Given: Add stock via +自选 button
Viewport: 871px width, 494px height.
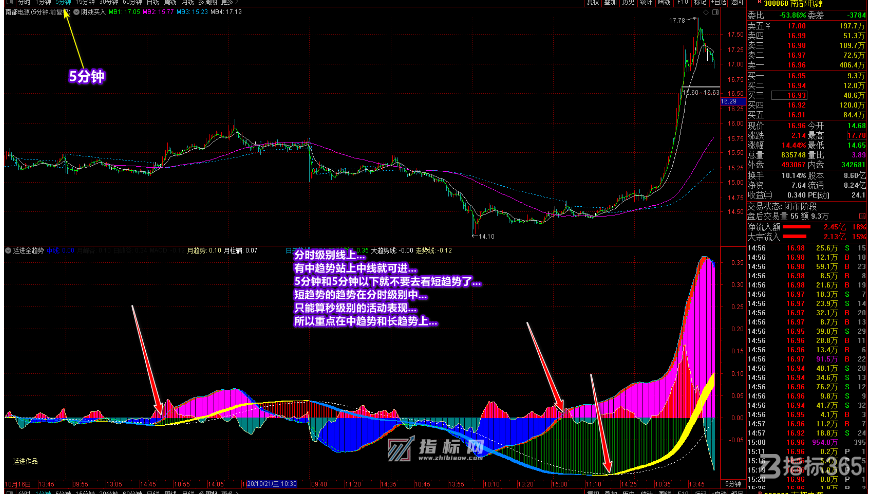Looking at the screenshot, I should pyautogui.click(x=719, y=3).
